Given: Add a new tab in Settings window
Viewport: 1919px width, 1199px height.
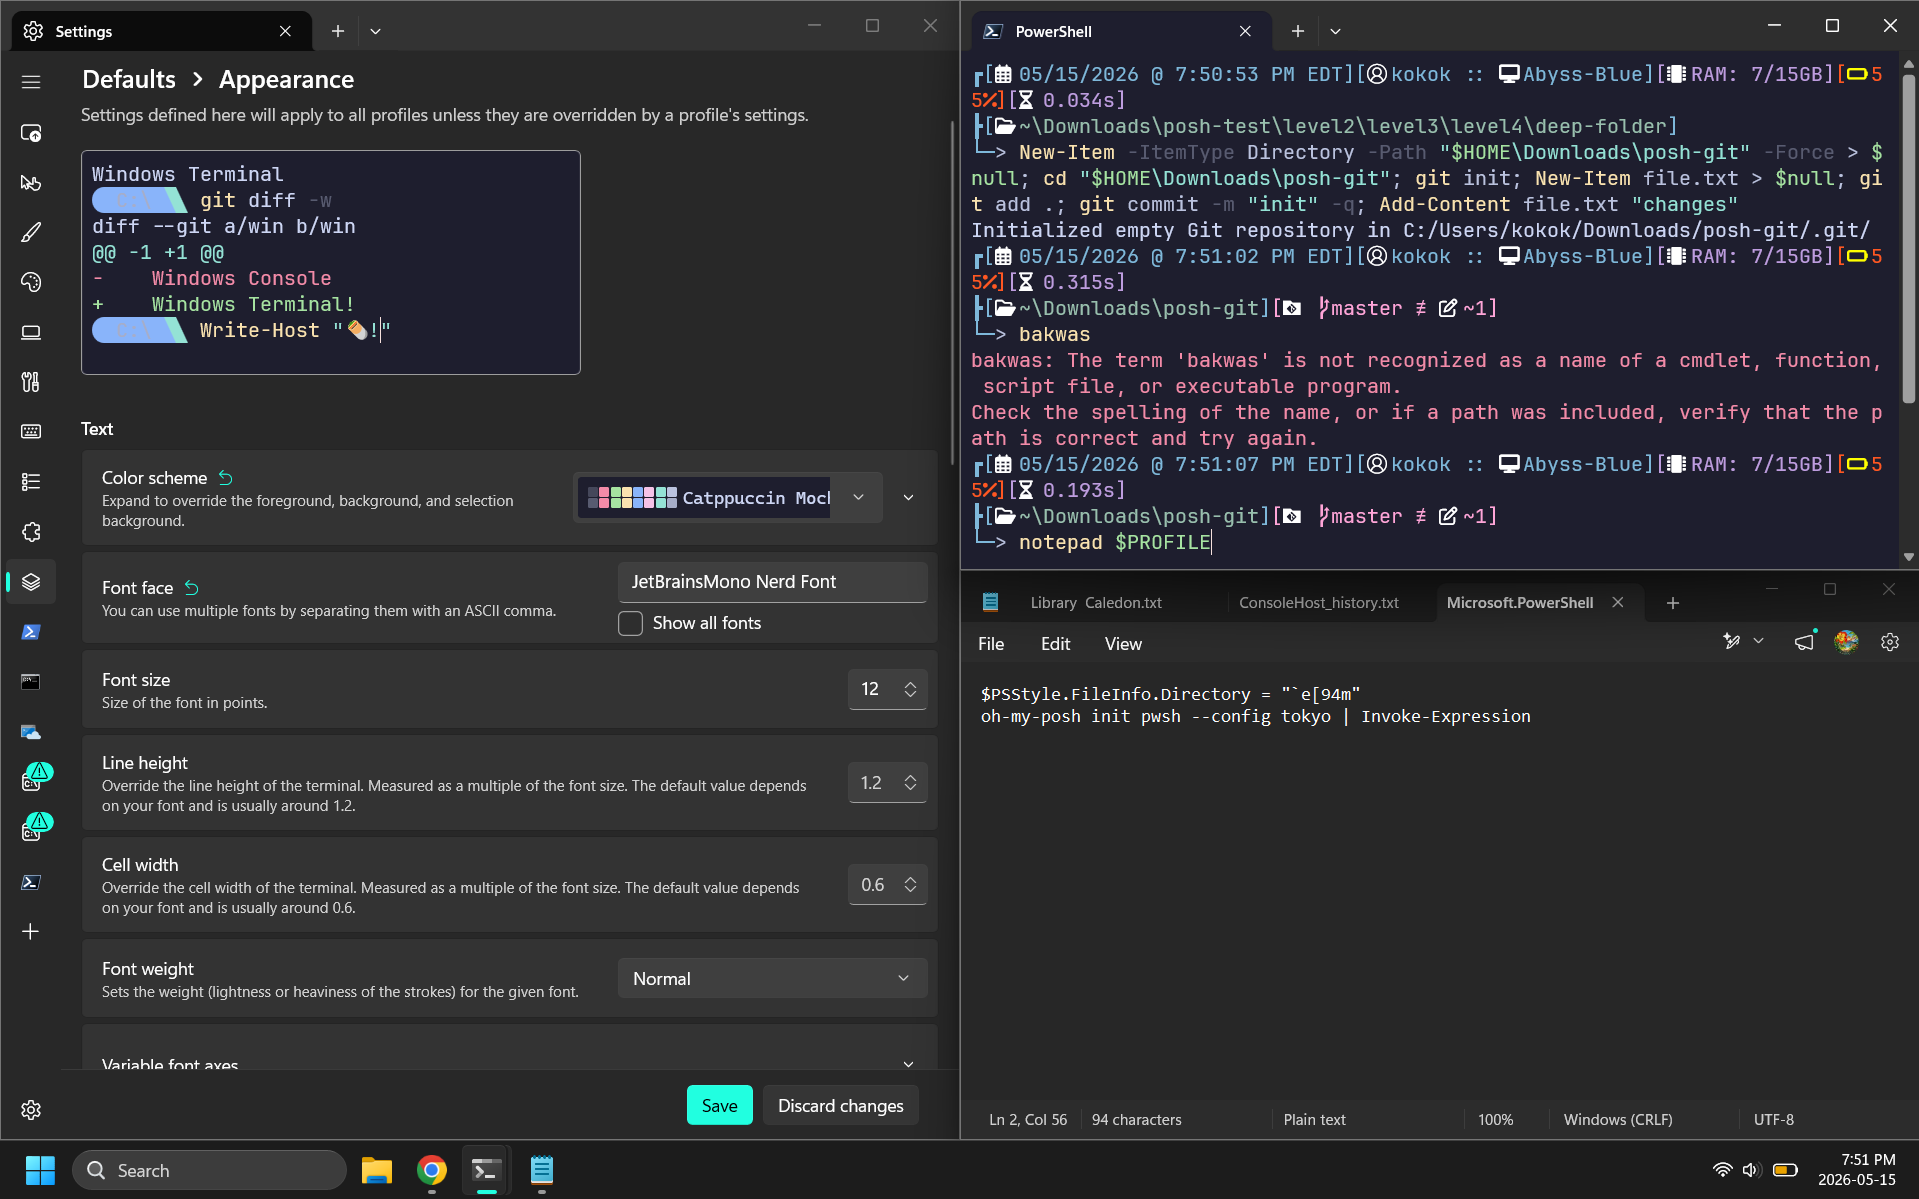Looking at the screenshot, I should (338, 31).
